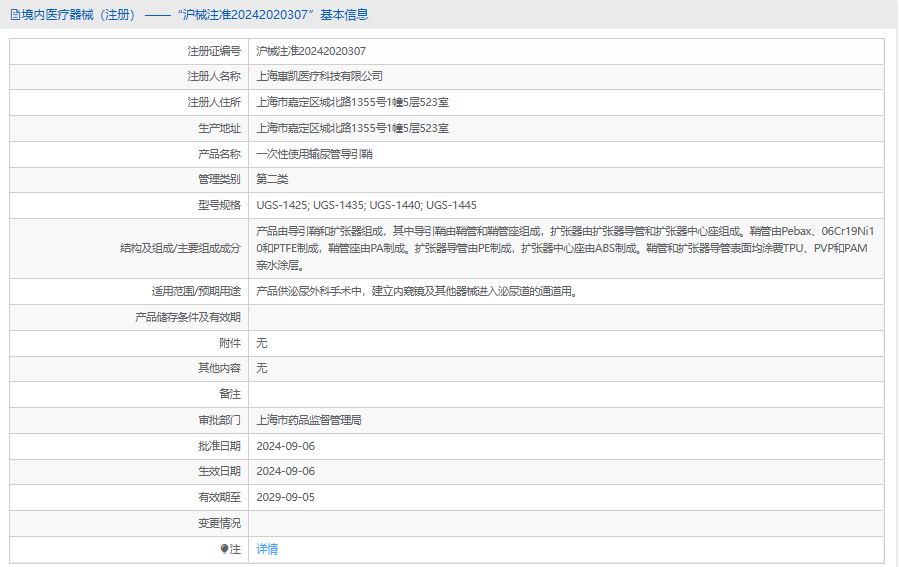The width and height of the screenshot is (899, 567).
Task: Click the 生效日期 value 2024-09-06
Action: (286, 471)
